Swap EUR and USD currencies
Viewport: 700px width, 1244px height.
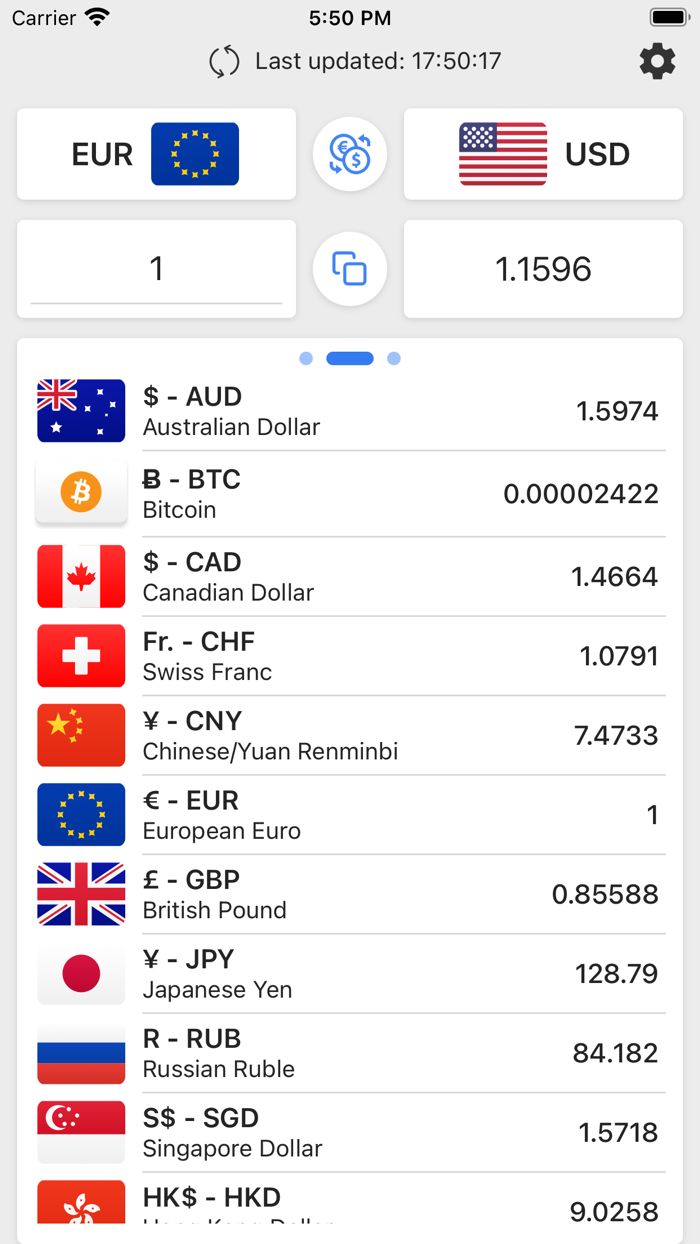pos(349,154)
